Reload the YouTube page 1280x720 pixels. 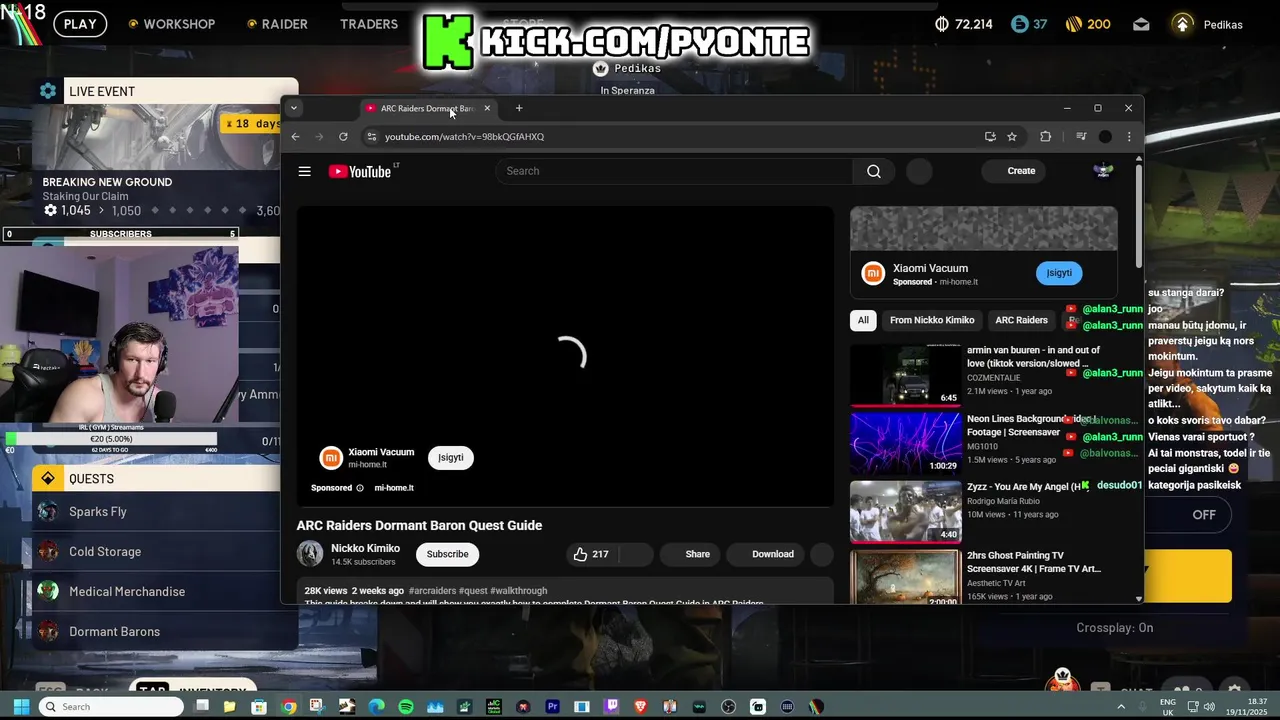point(343,137)
